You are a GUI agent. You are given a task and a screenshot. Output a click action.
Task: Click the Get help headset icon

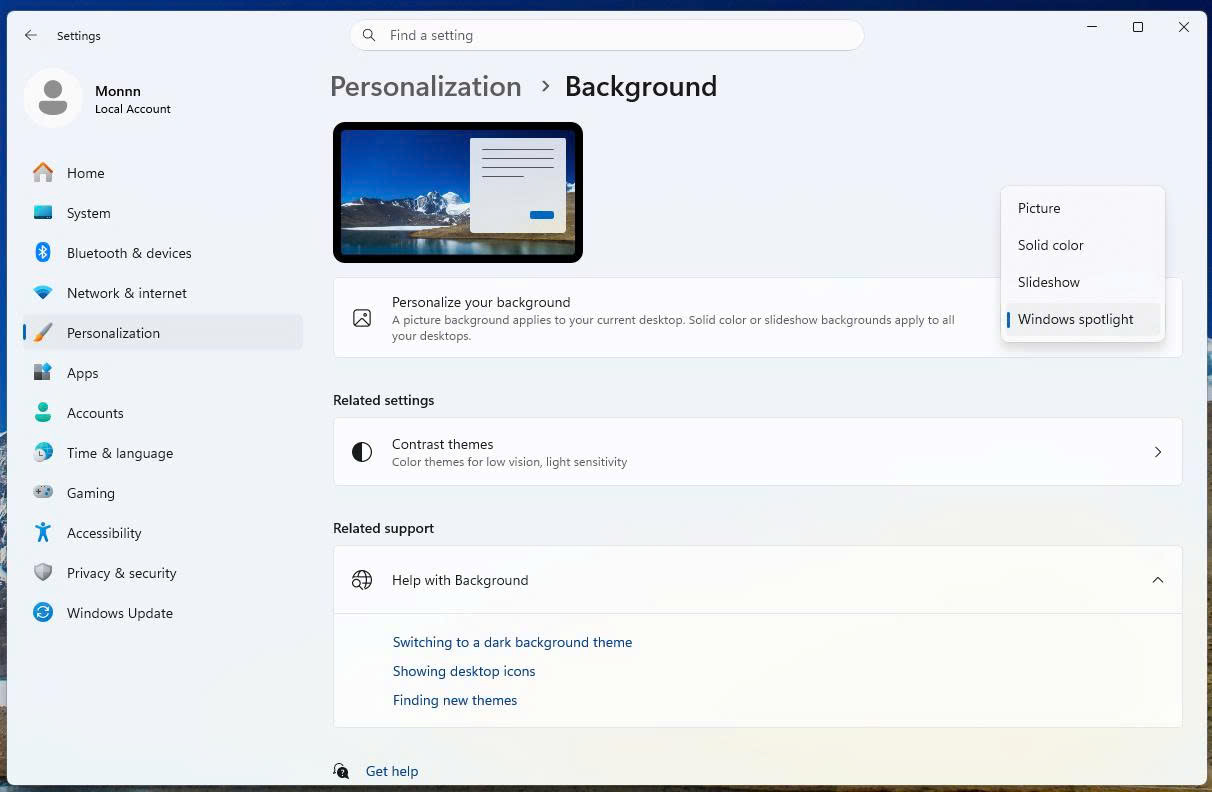[342, 771]
